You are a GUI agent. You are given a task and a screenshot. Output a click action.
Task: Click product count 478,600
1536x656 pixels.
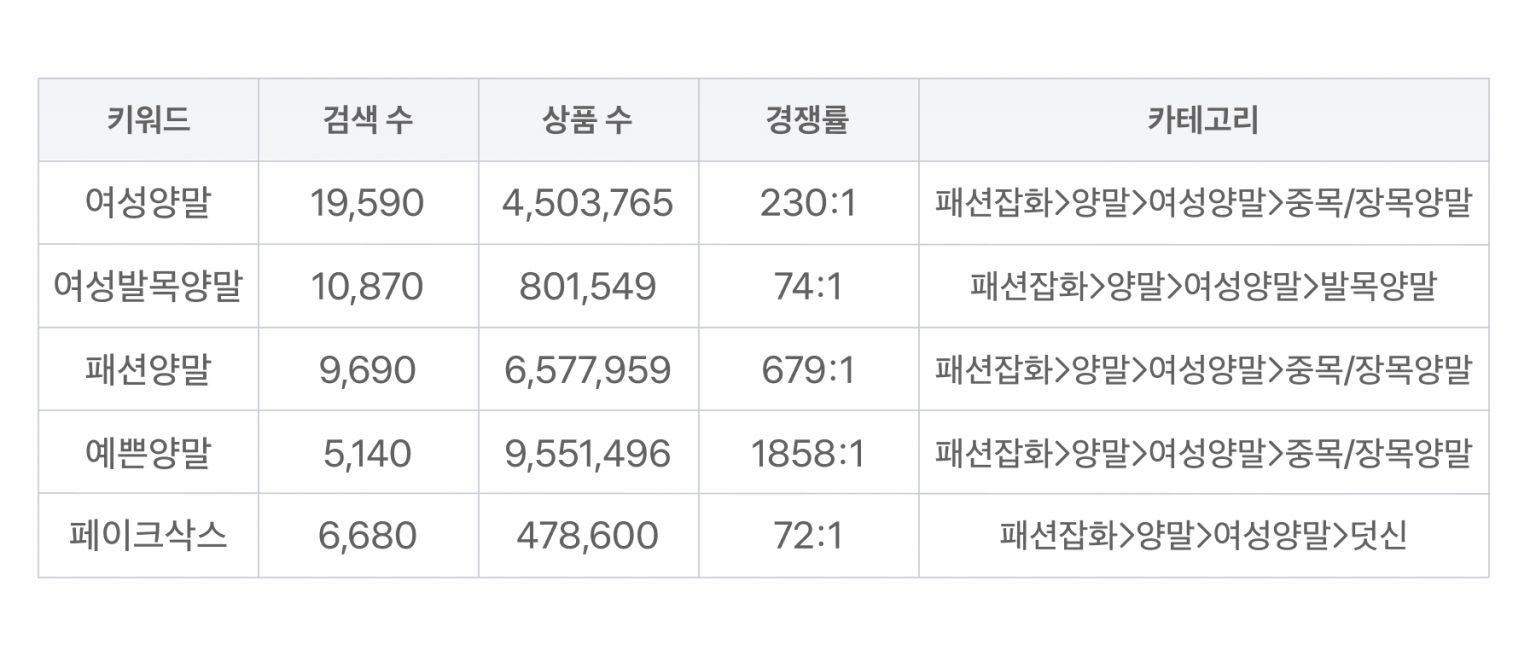click(588, 536)
